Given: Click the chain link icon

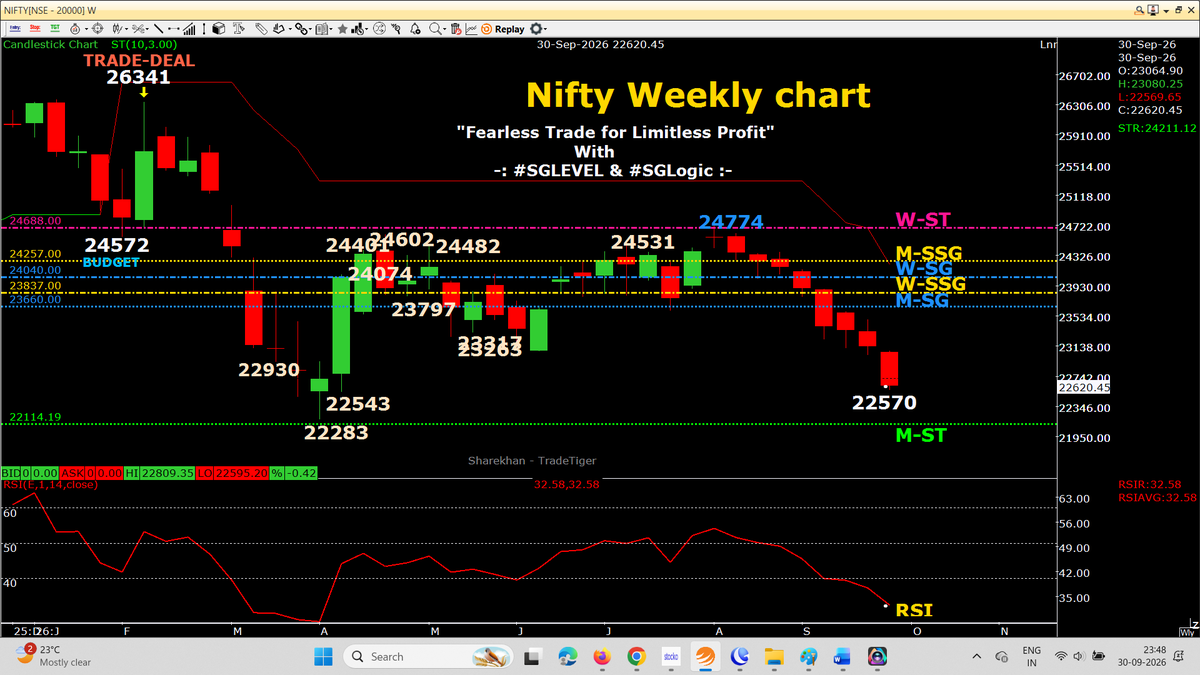Looking at the screenshot, I should [300, 29].
